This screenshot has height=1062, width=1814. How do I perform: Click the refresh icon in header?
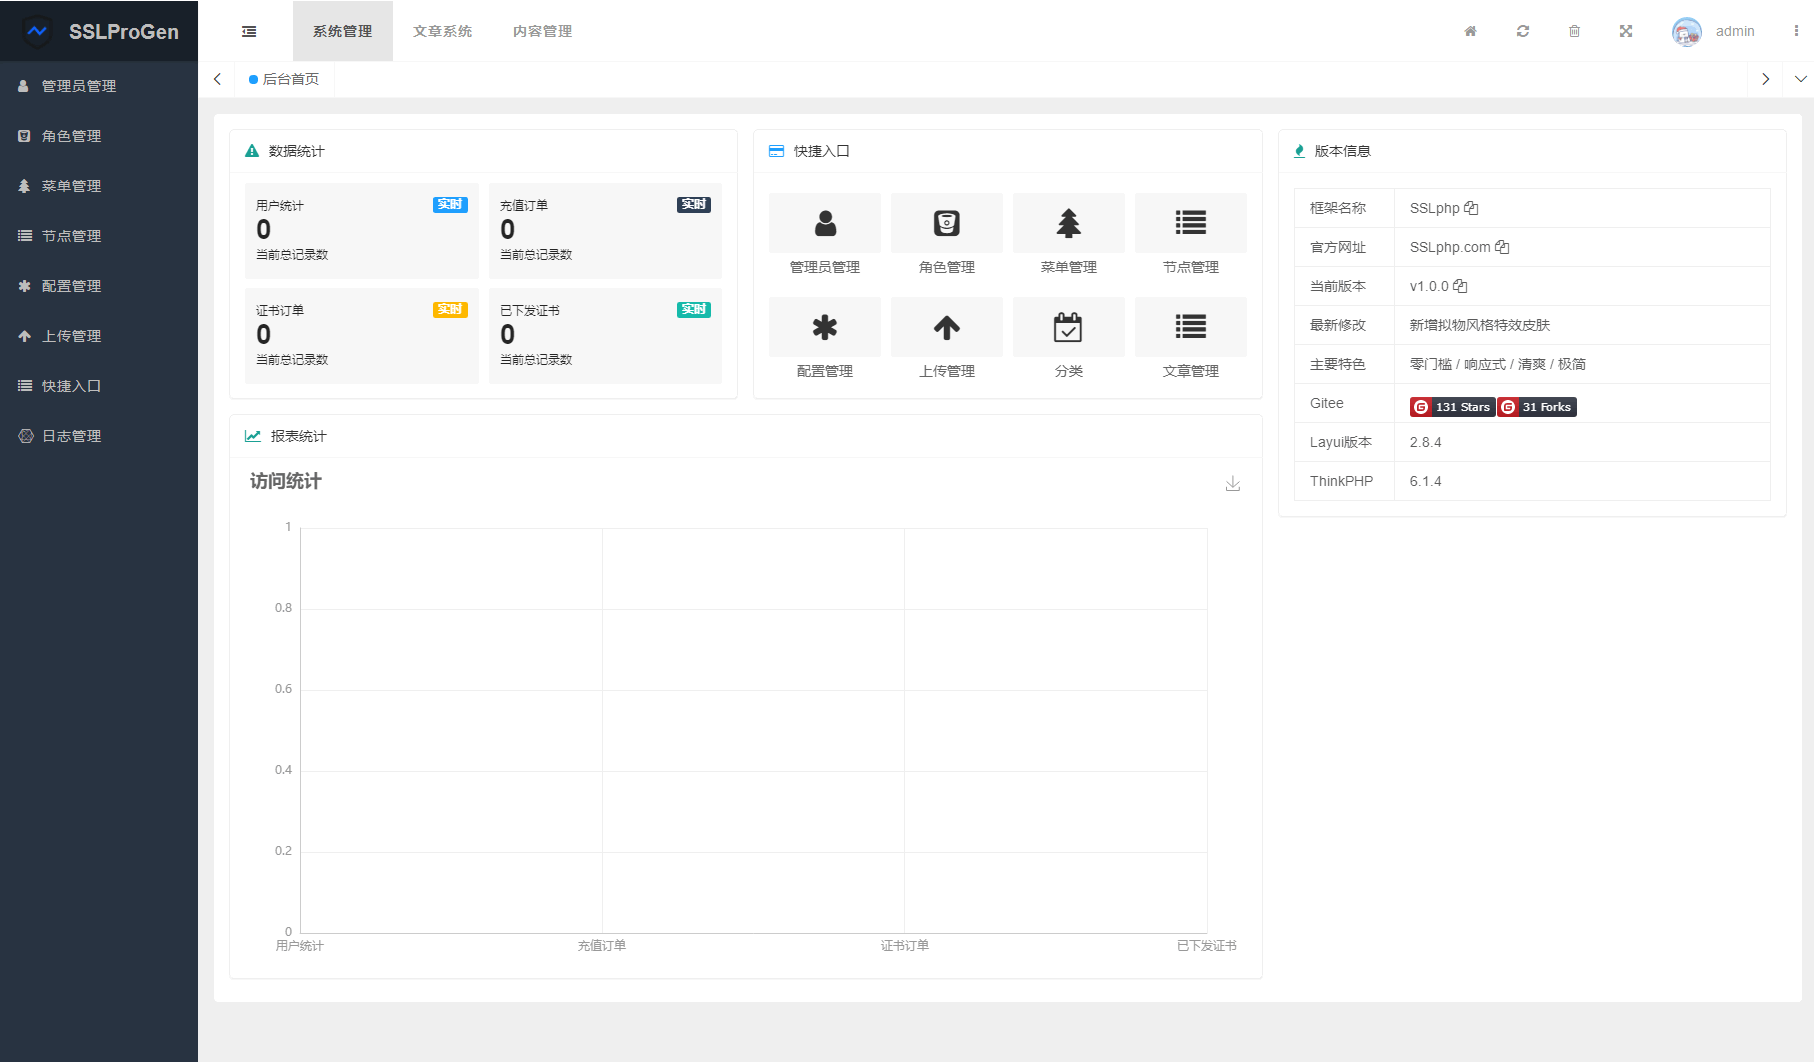click(1522, 31)
